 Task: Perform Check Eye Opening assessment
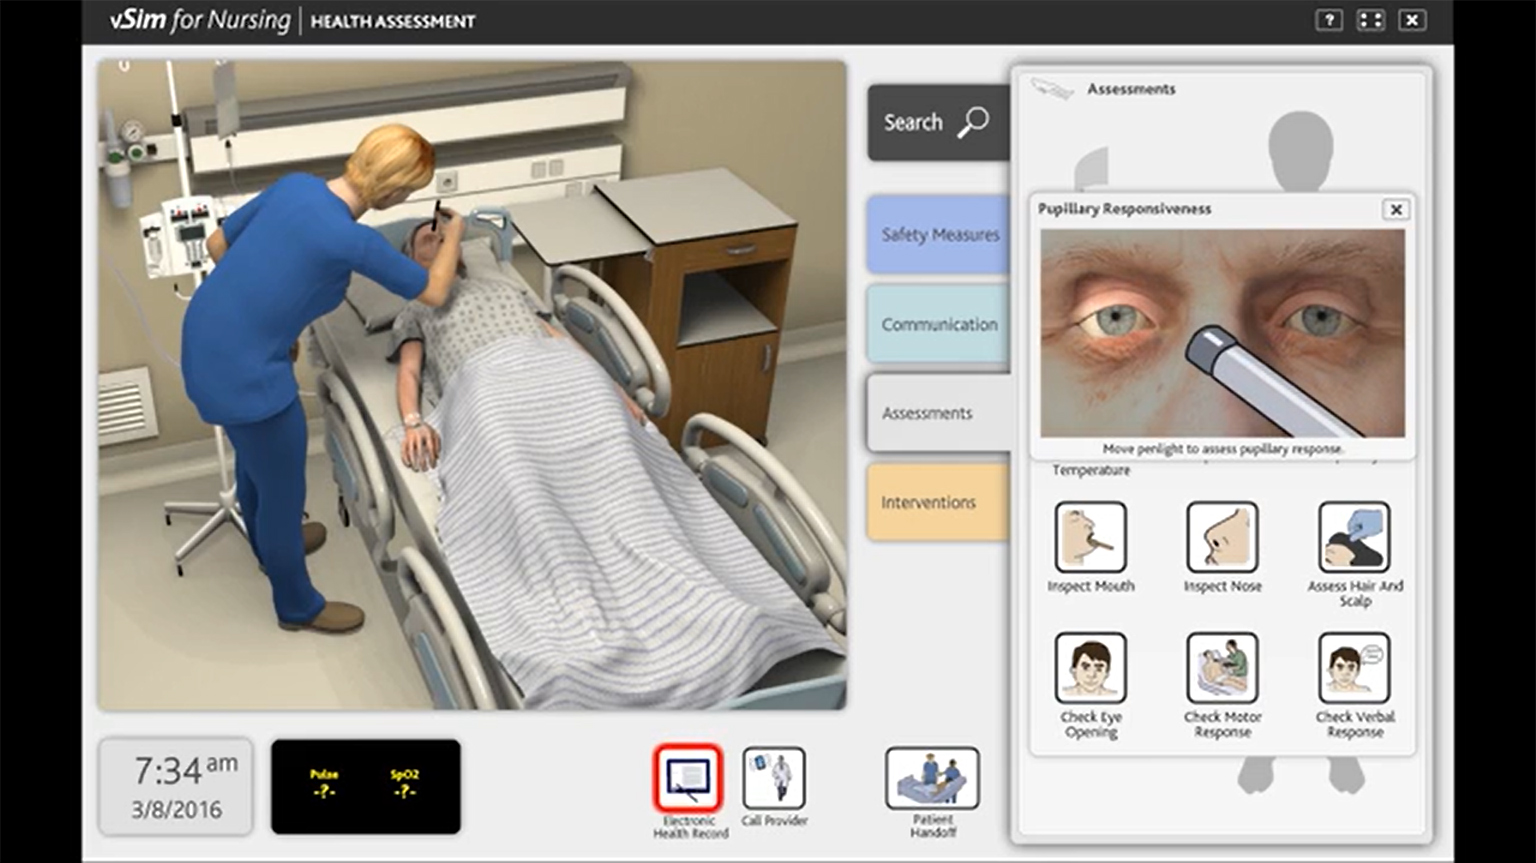tap(1090, 668)
